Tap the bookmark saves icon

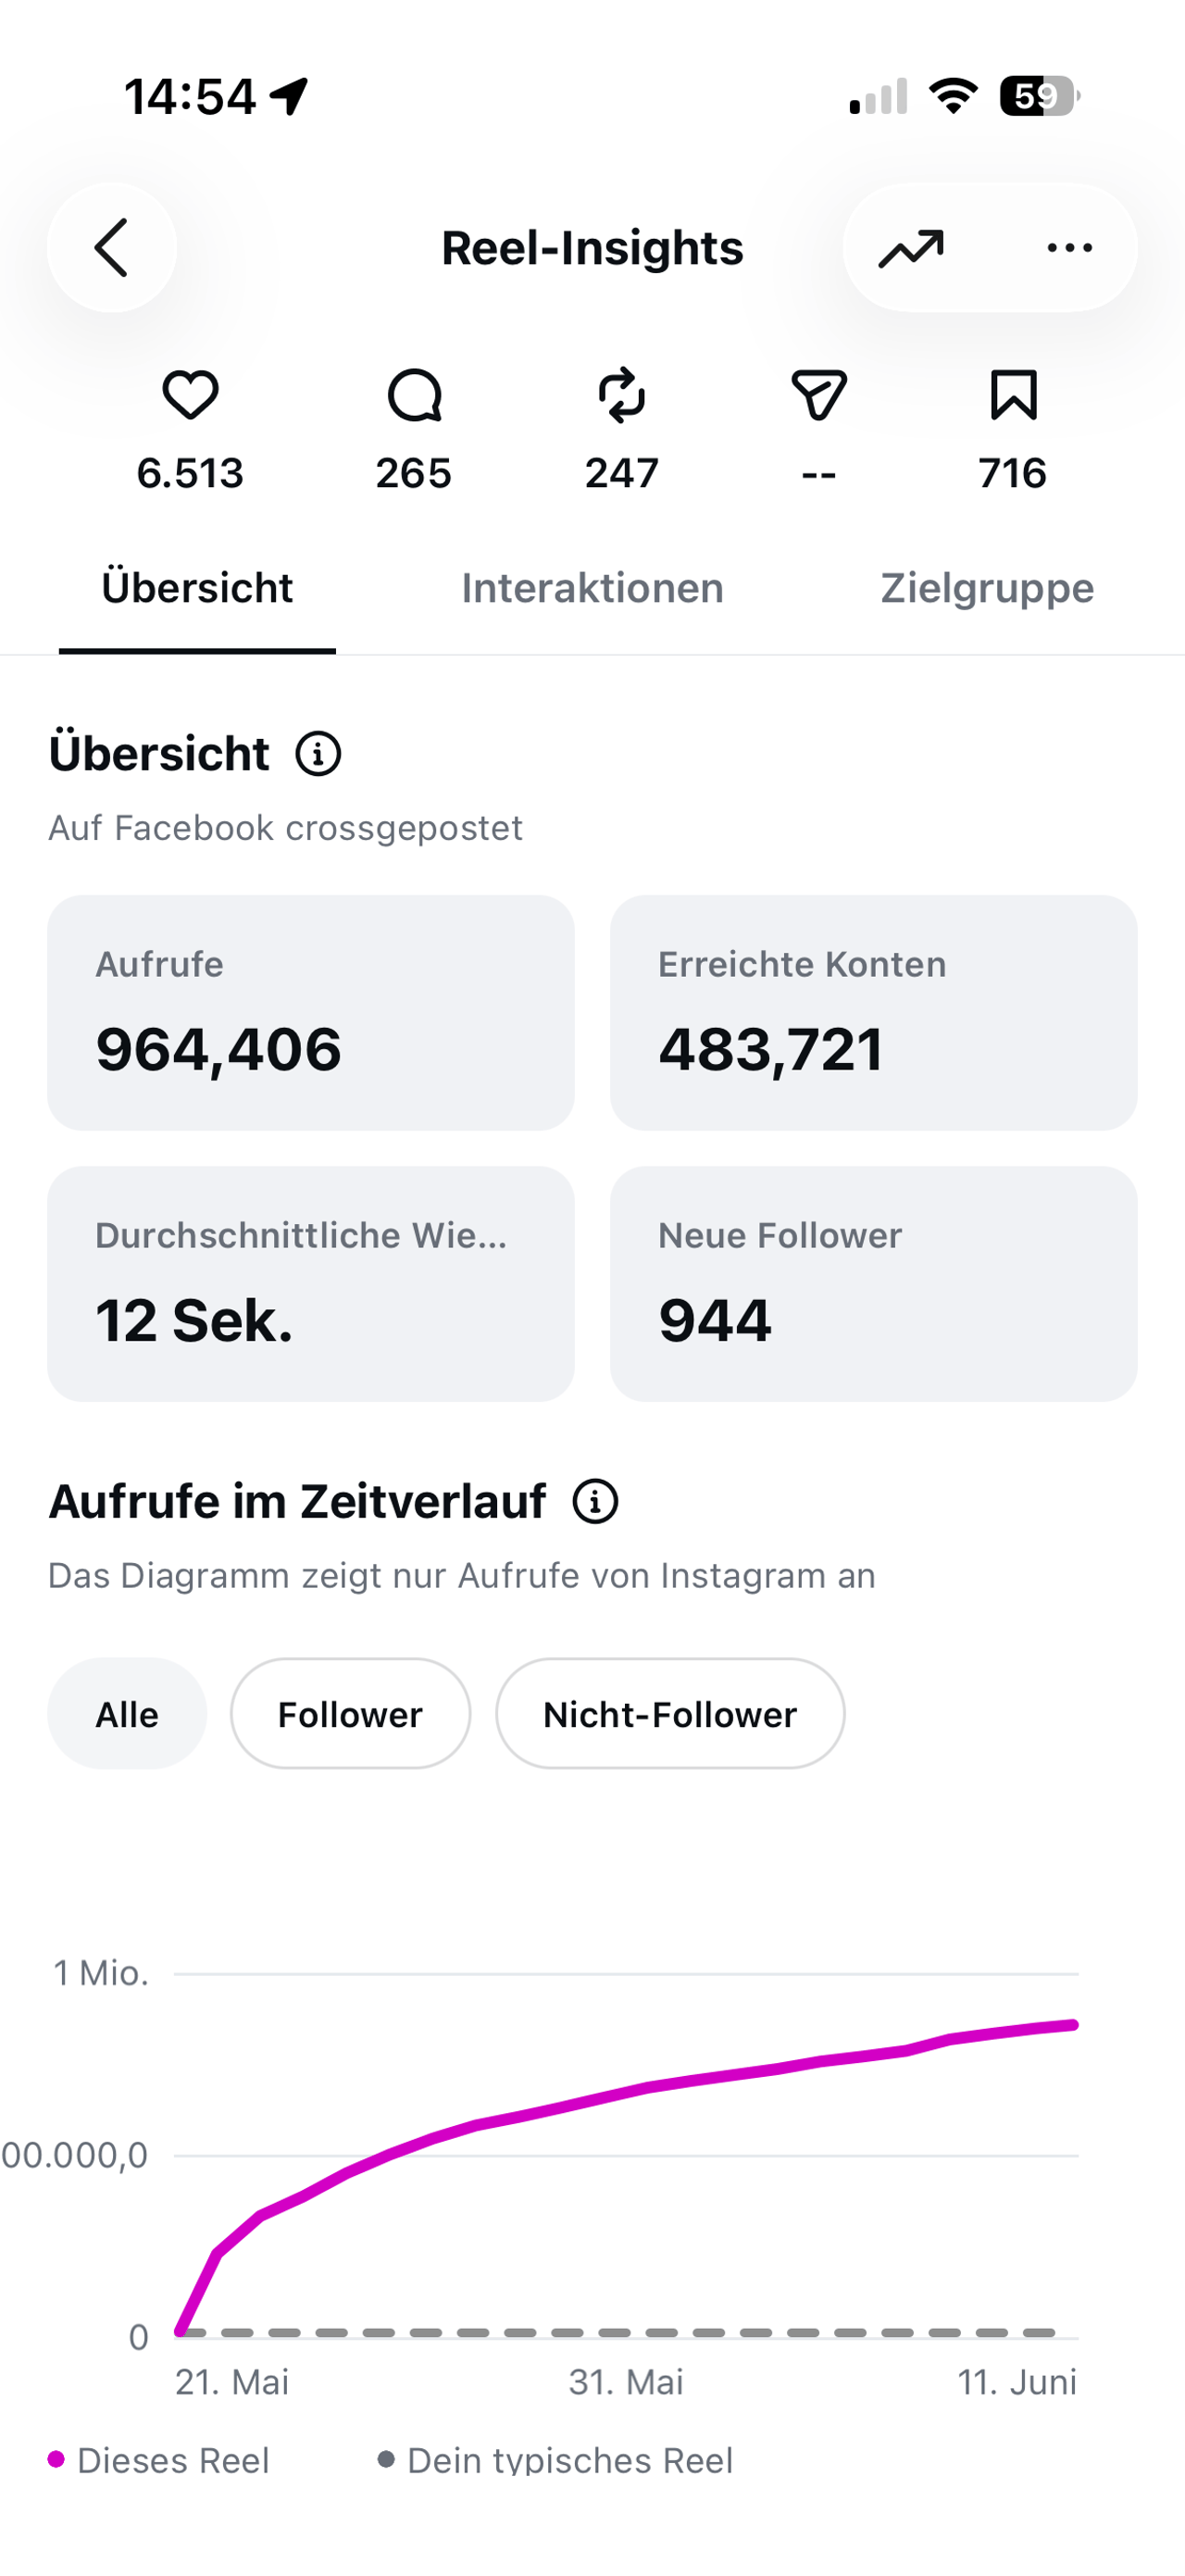(x=1013, y=395)
